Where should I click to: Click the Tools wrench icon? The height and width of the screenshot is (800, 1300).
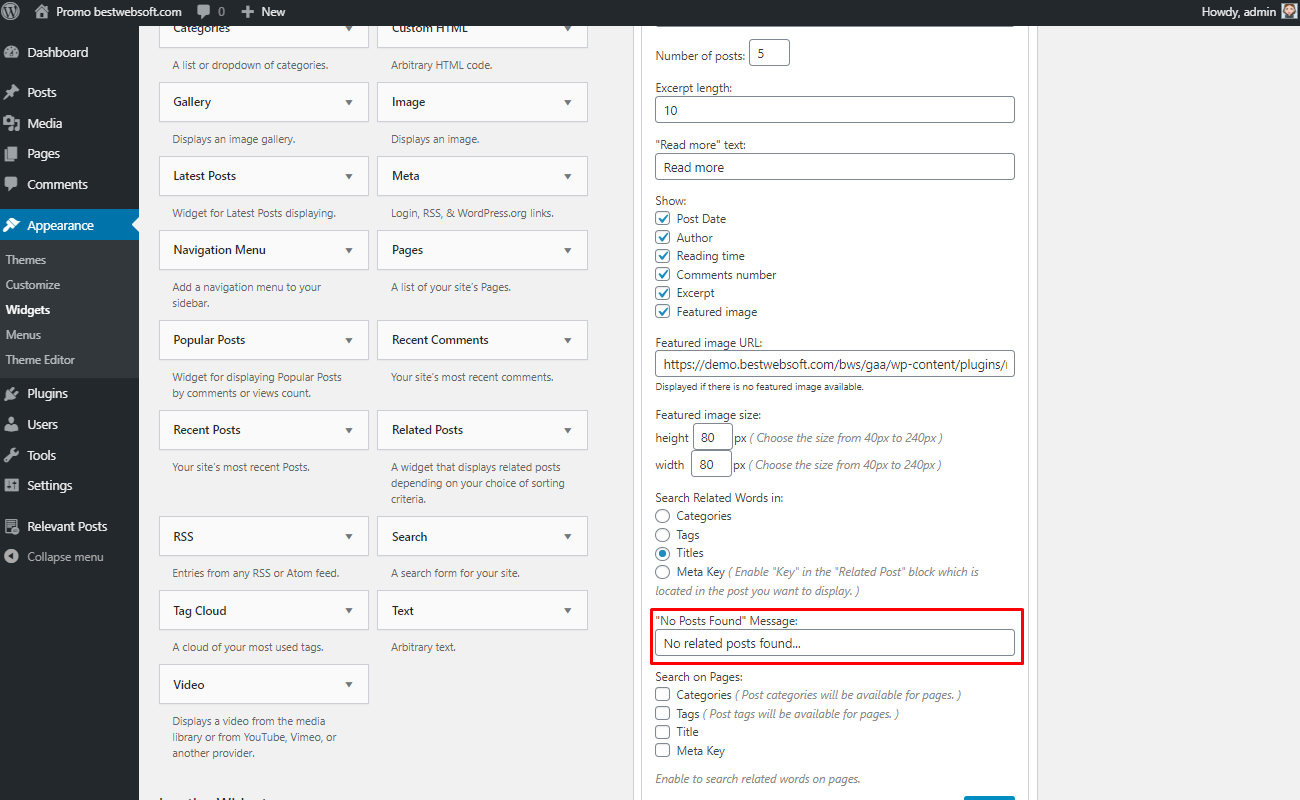pos(12,455)
